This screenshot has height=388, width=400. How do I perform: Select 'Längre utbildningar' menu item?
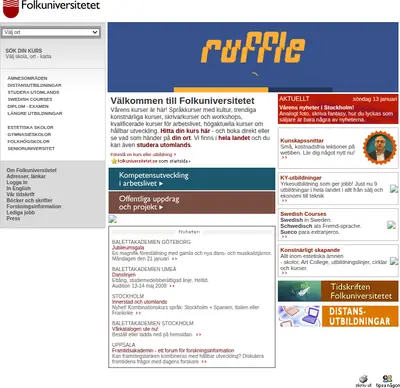click(x=35, y=113)
